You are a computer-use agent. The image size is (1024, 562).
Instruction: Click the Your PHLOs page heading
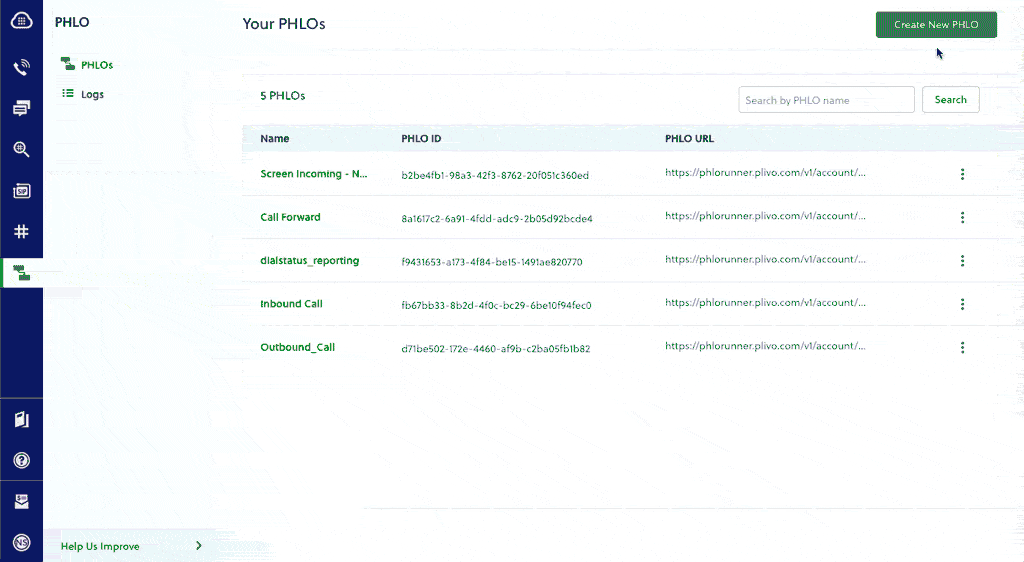pos(284,23)
